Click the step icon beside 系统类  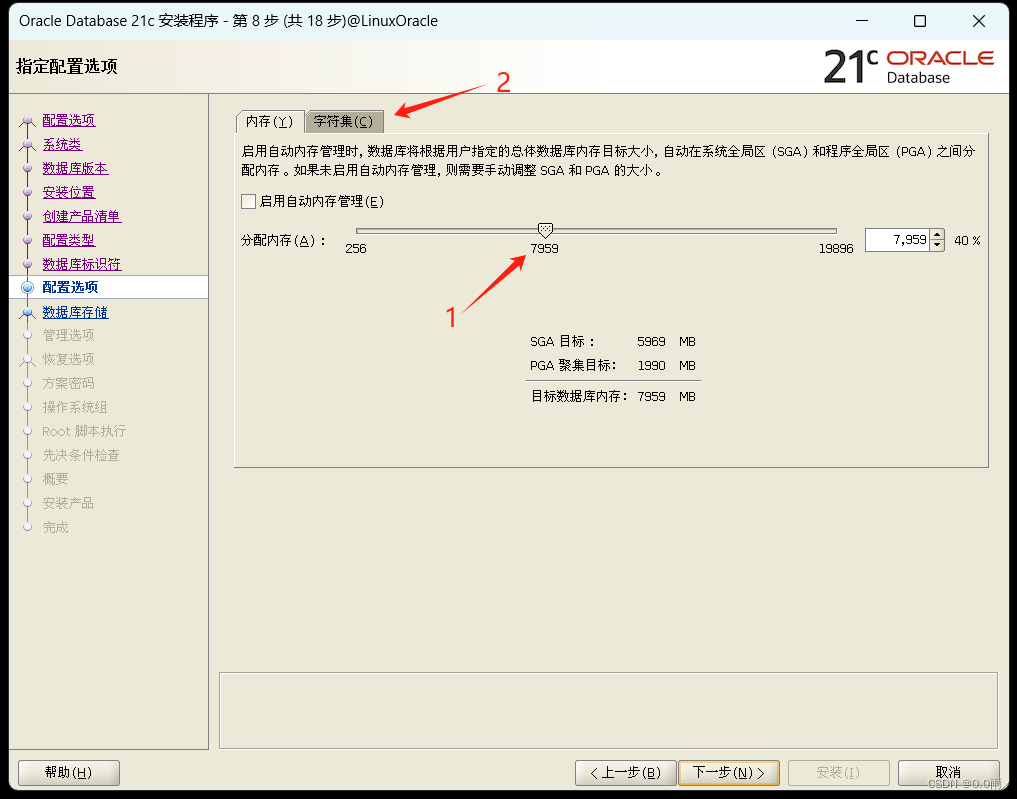pos(26,143)
